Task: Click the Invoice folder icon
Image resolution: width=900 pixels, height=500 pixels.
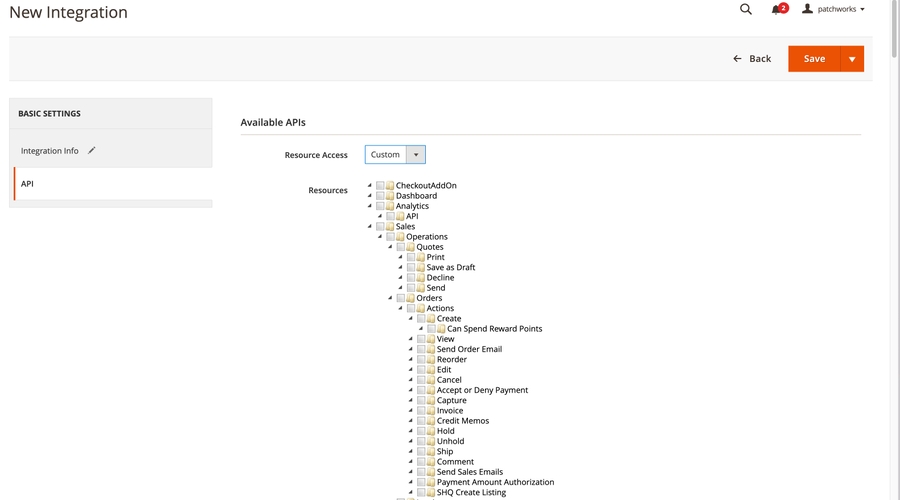Action: [431, 411]
